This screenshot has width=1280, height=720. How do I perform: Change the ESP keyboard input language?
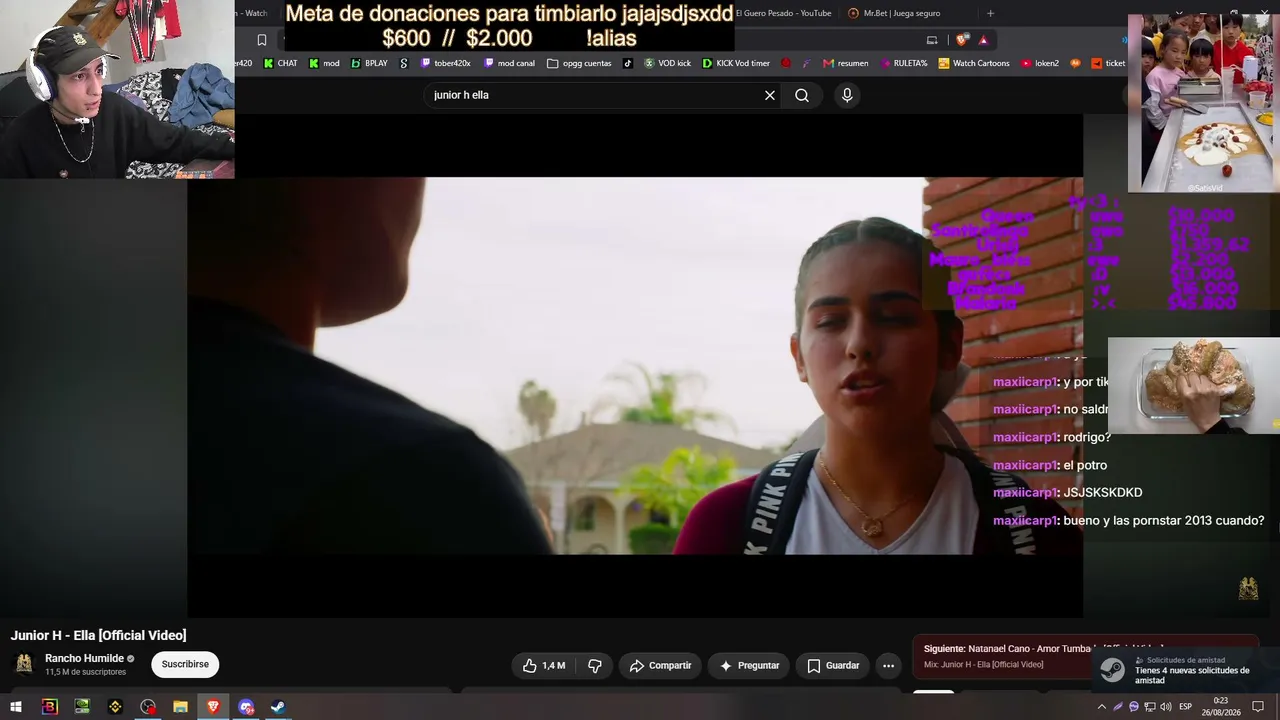(x=1185, y=707)
